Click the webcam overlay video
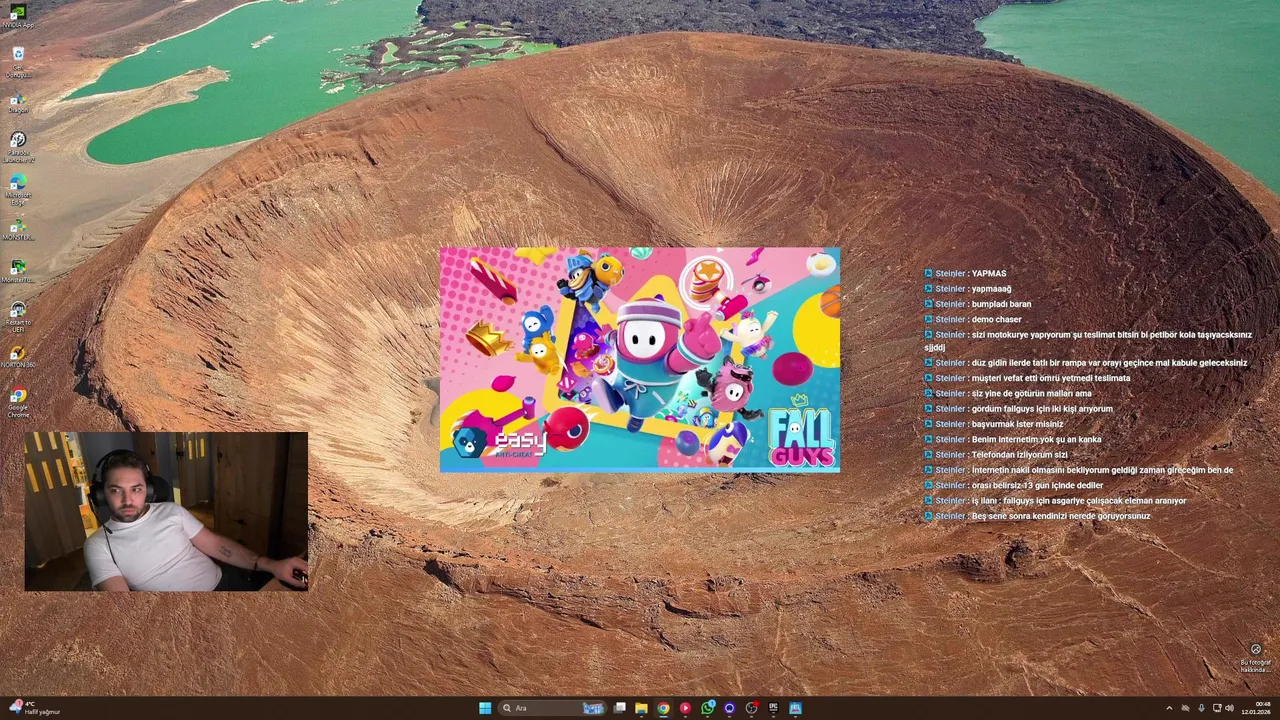This screenshot has height=720, width=1280. click(x=166, y=511)
